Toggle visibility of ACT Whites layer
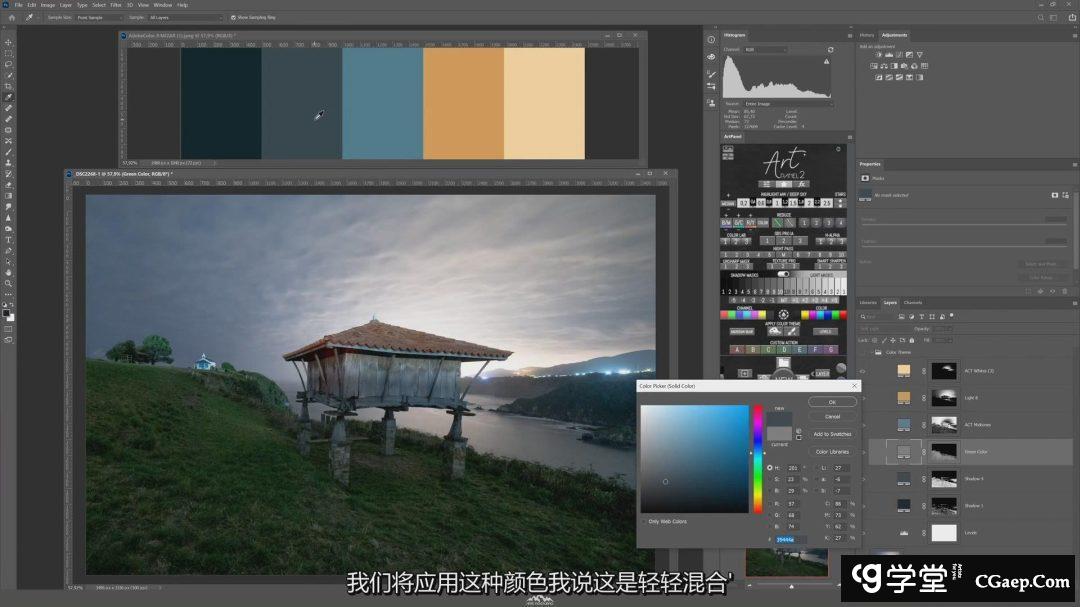 point(862,370)
